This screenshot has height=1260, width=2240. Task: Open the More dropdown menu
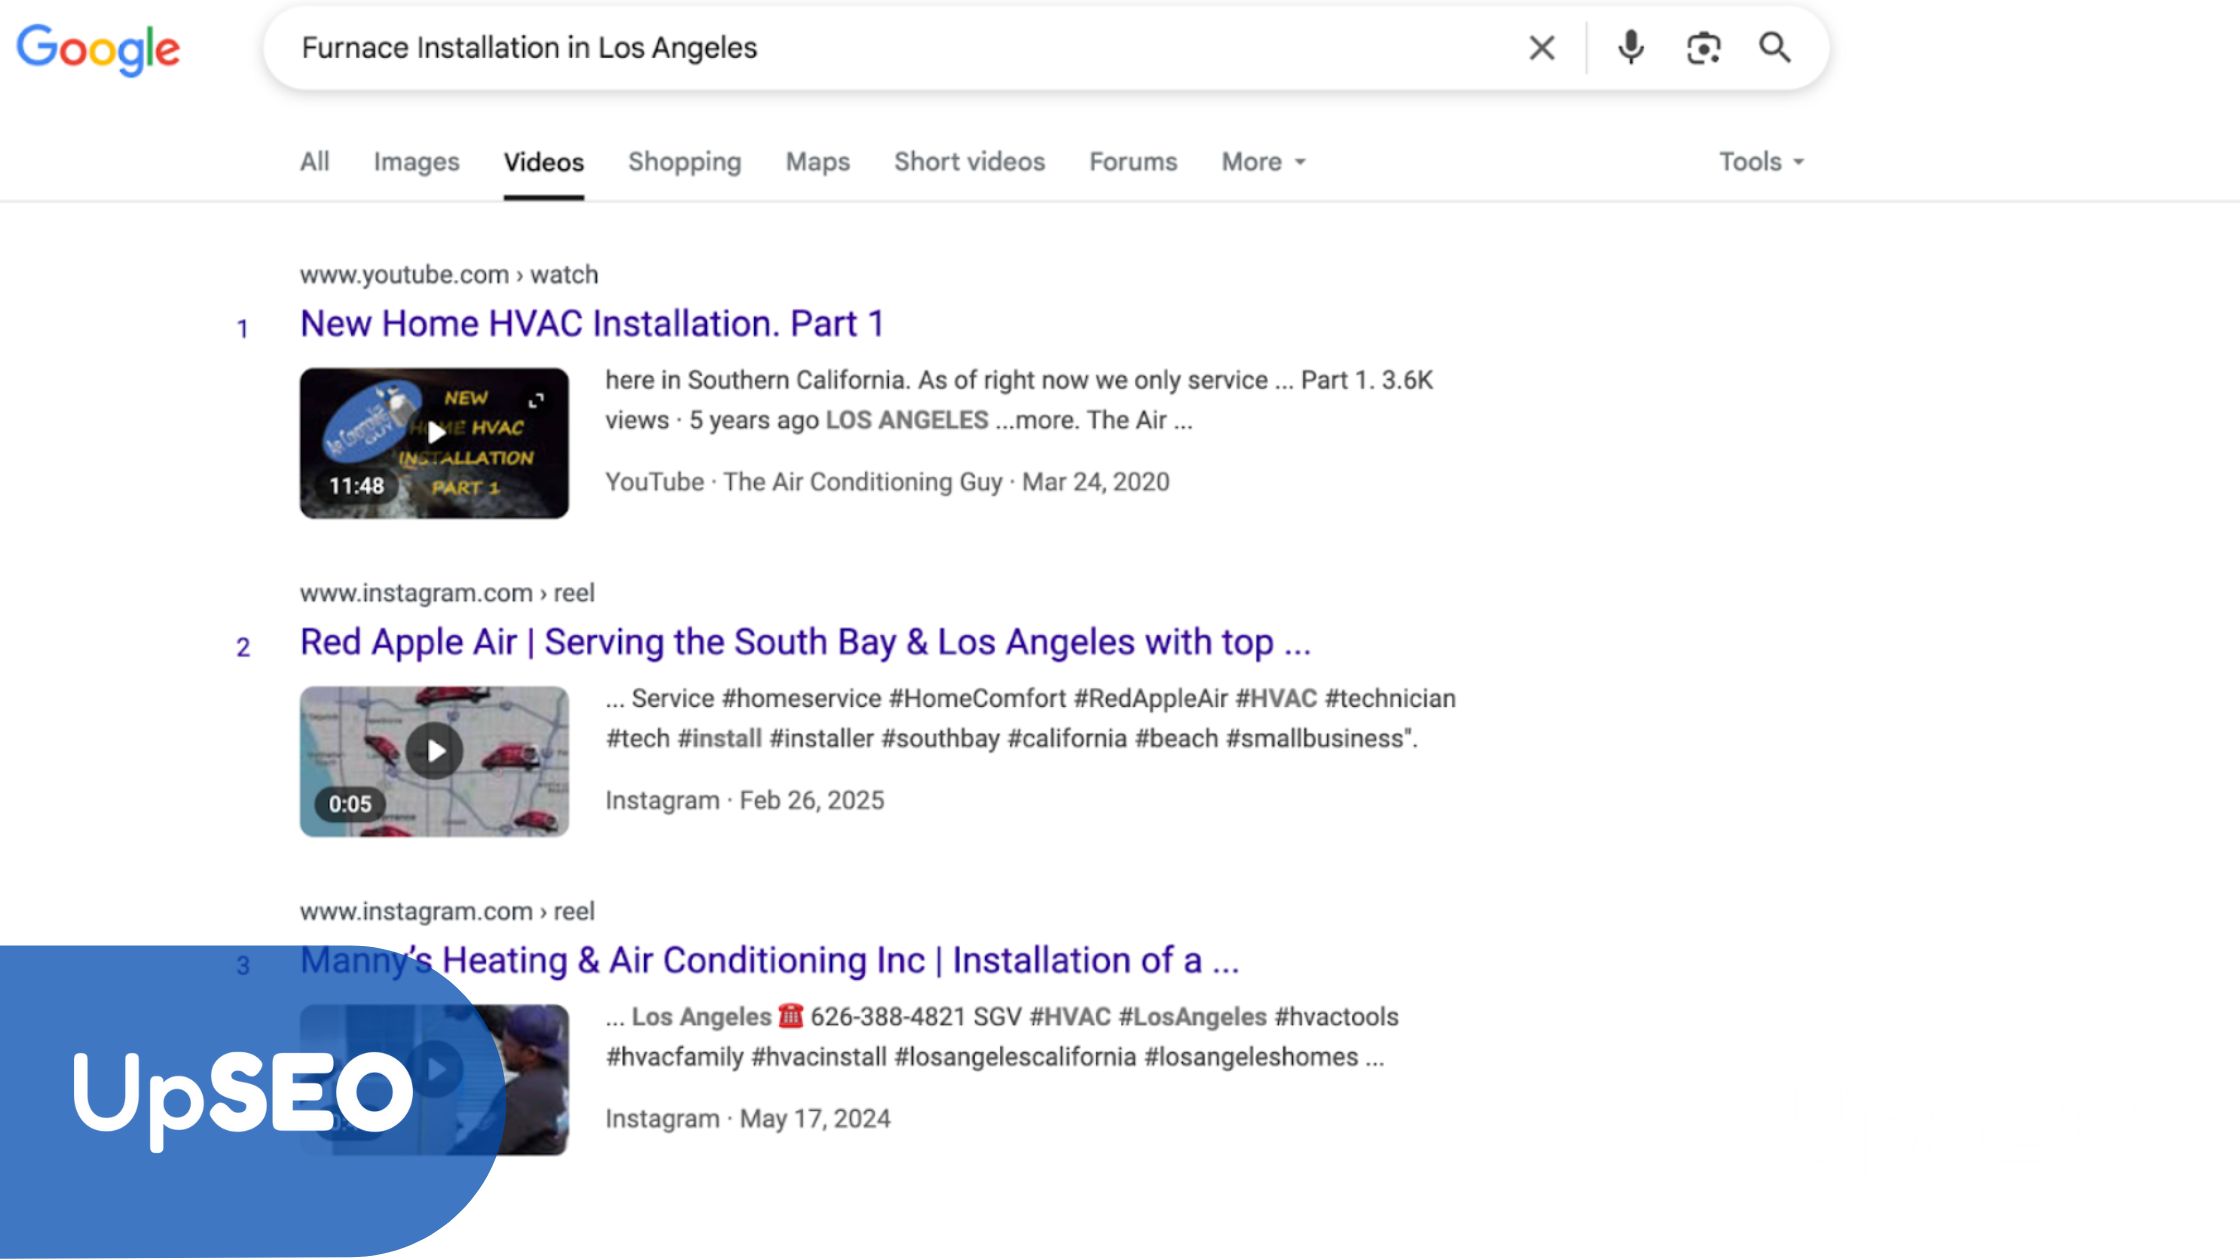click(x=1264, y=162)
